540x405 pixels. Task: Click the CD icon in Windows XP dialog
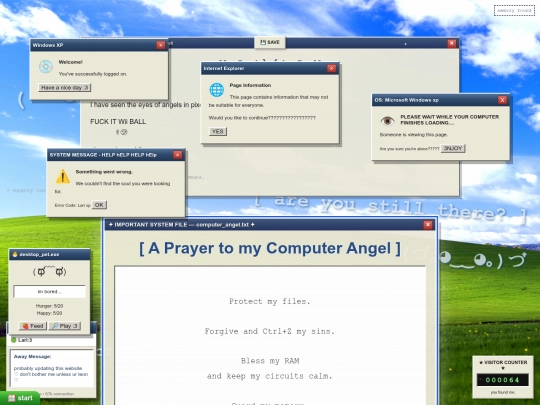point(46,67)
